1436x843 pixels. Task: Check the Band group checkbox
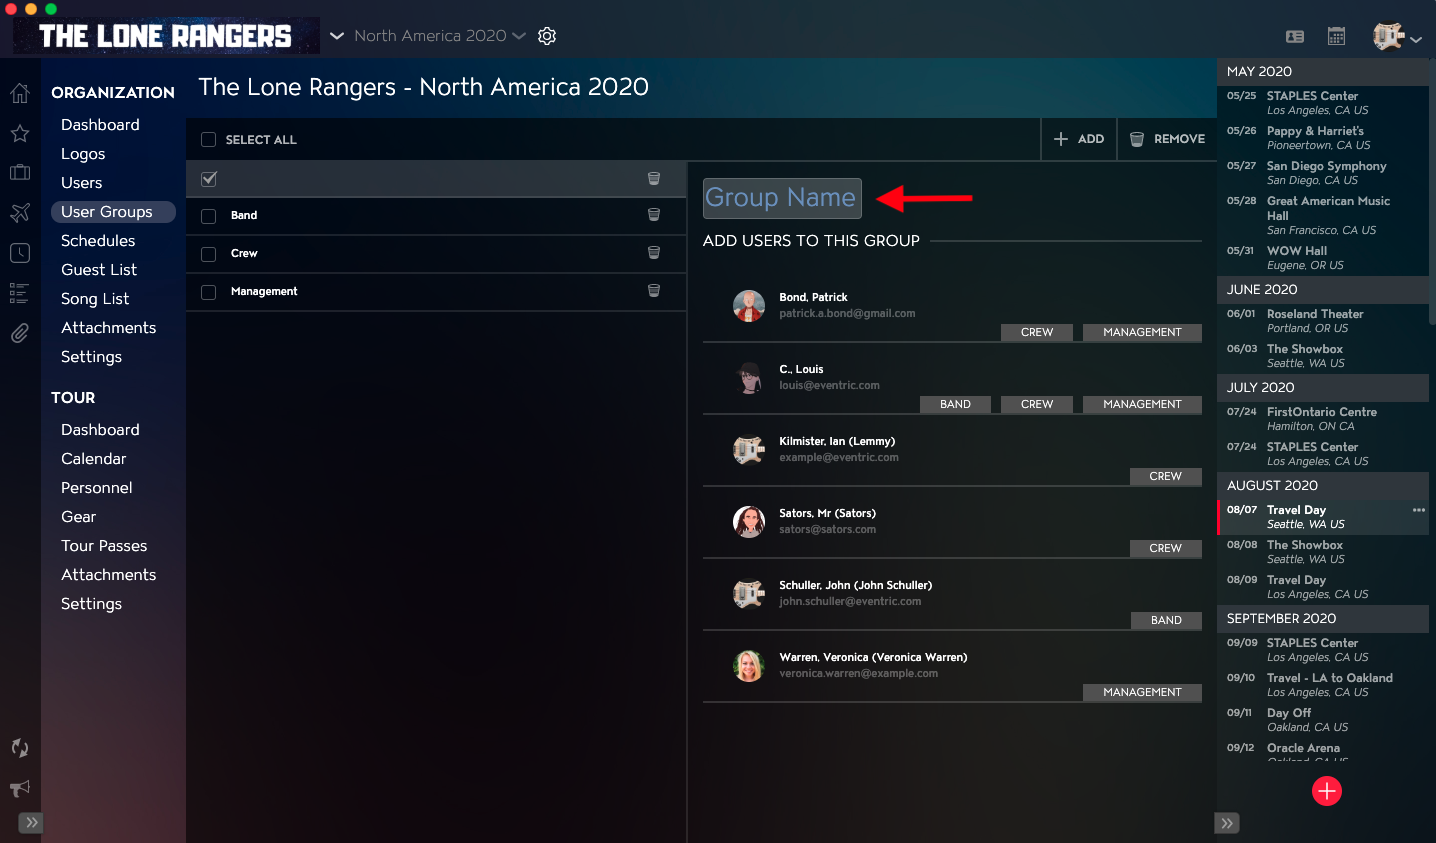(208, 216)
